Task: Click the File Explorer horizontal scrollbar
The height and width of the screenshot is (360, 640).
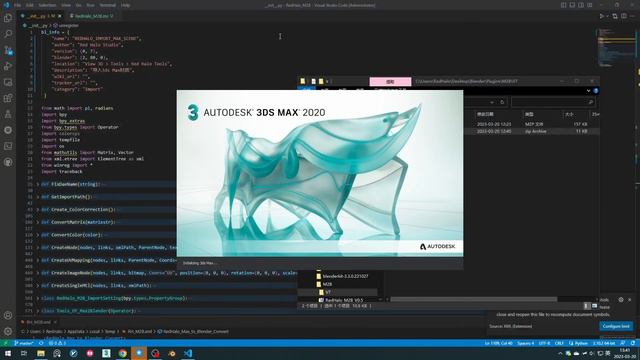Action: click(473, 299)
